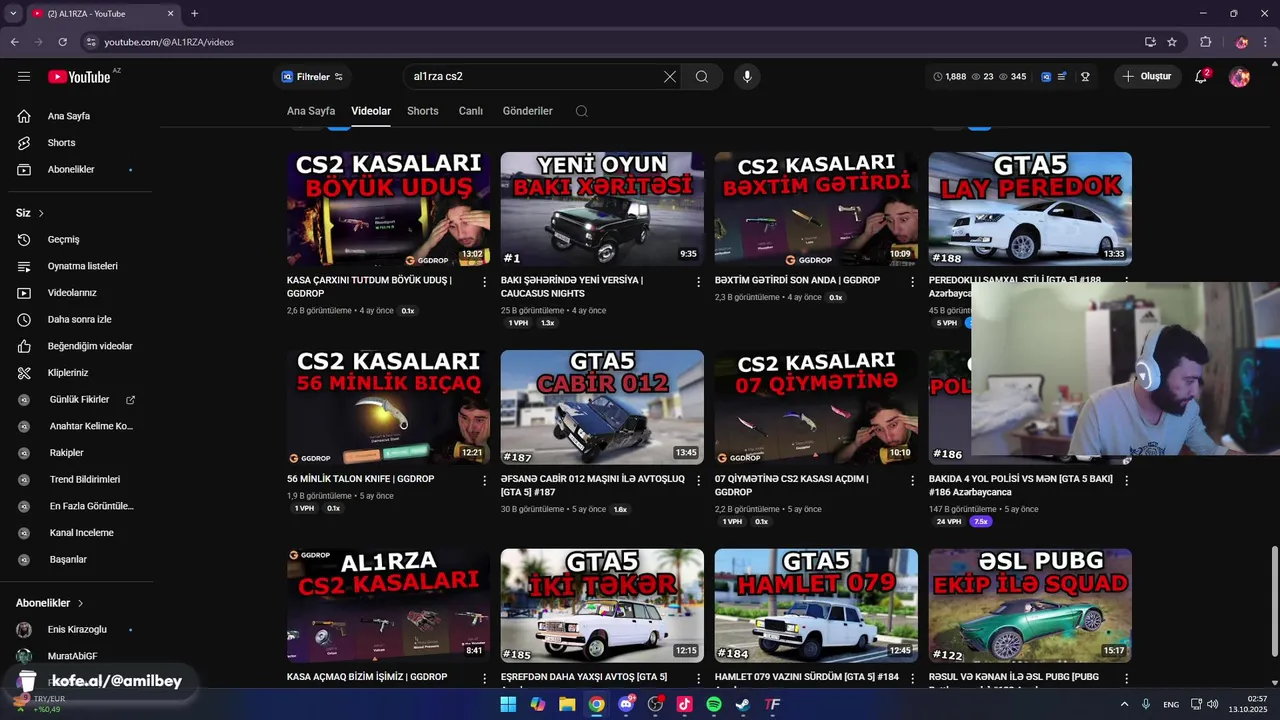
Task: Open more options for 07 QİYMƏTİNƏ CS2 KASASI video
Action: pos(912,481)
